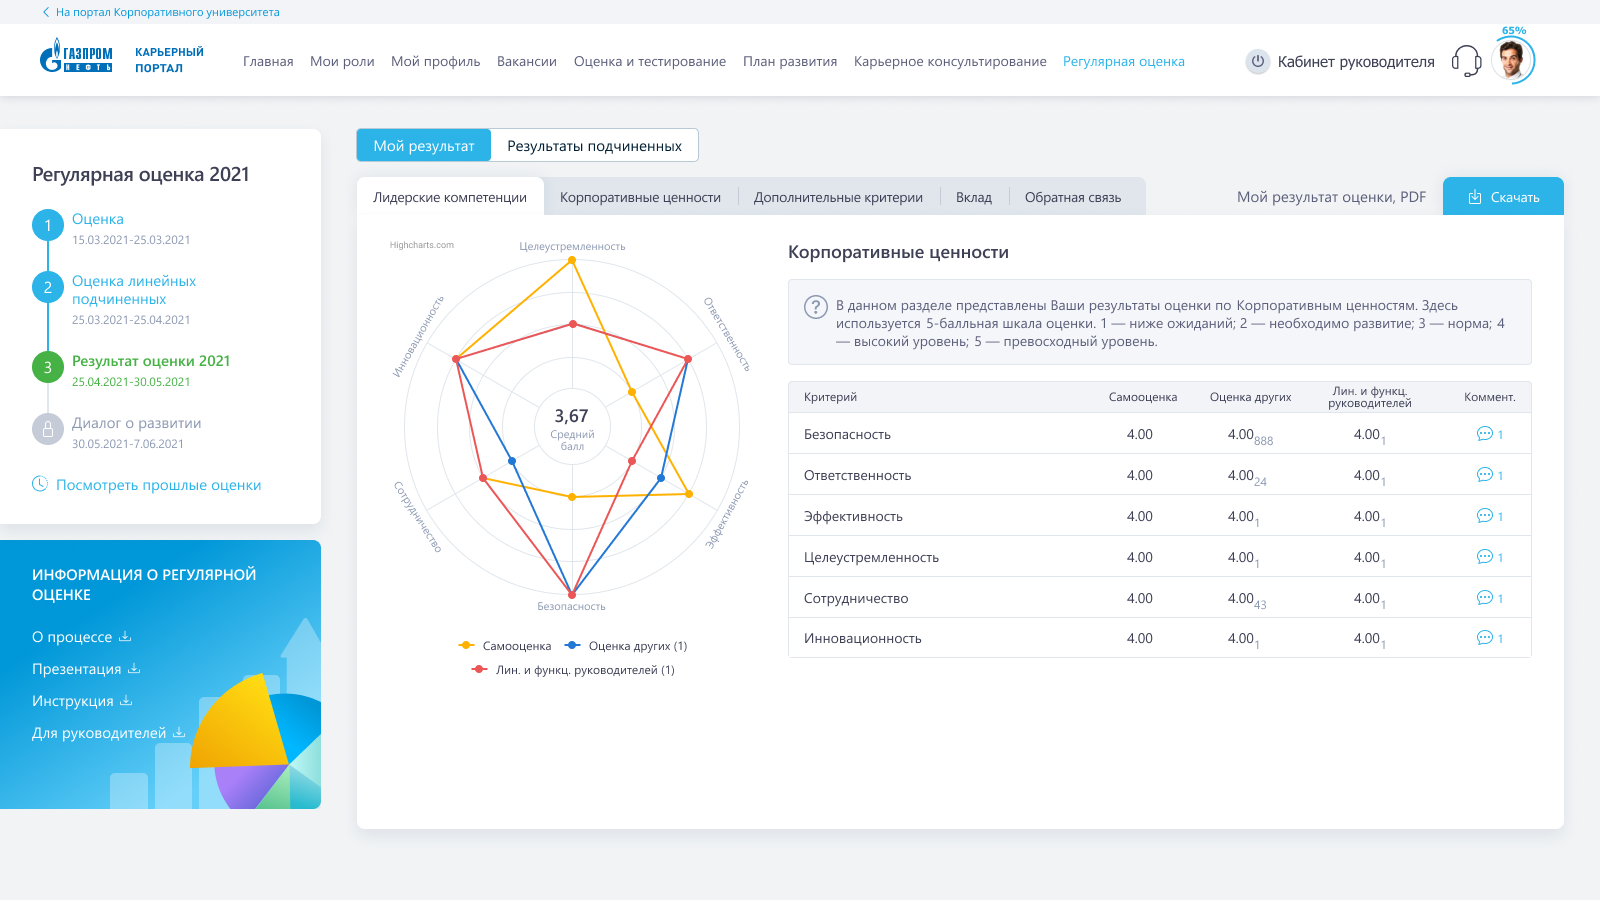Viewport: 1600px width, 900px height.
Task: Open comment icon for Инновационность row
Action: pyautogui.click(x=1485, y=638)
